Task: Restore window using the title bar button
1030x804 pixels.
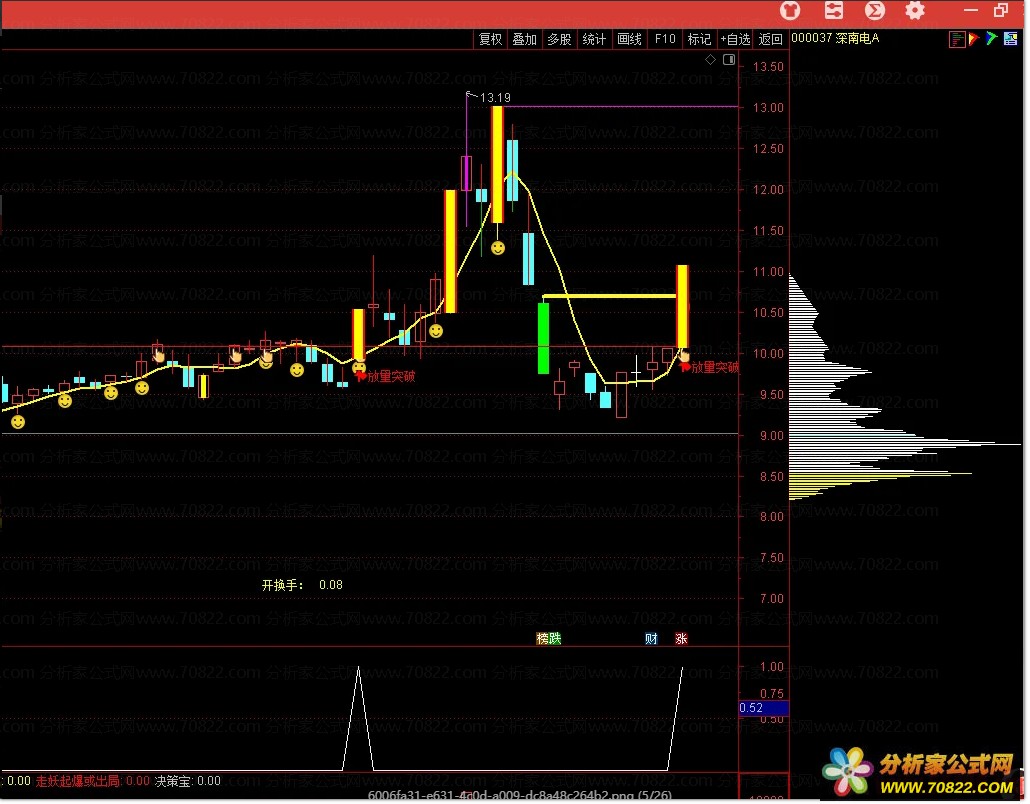Action: pos(1000,10)
